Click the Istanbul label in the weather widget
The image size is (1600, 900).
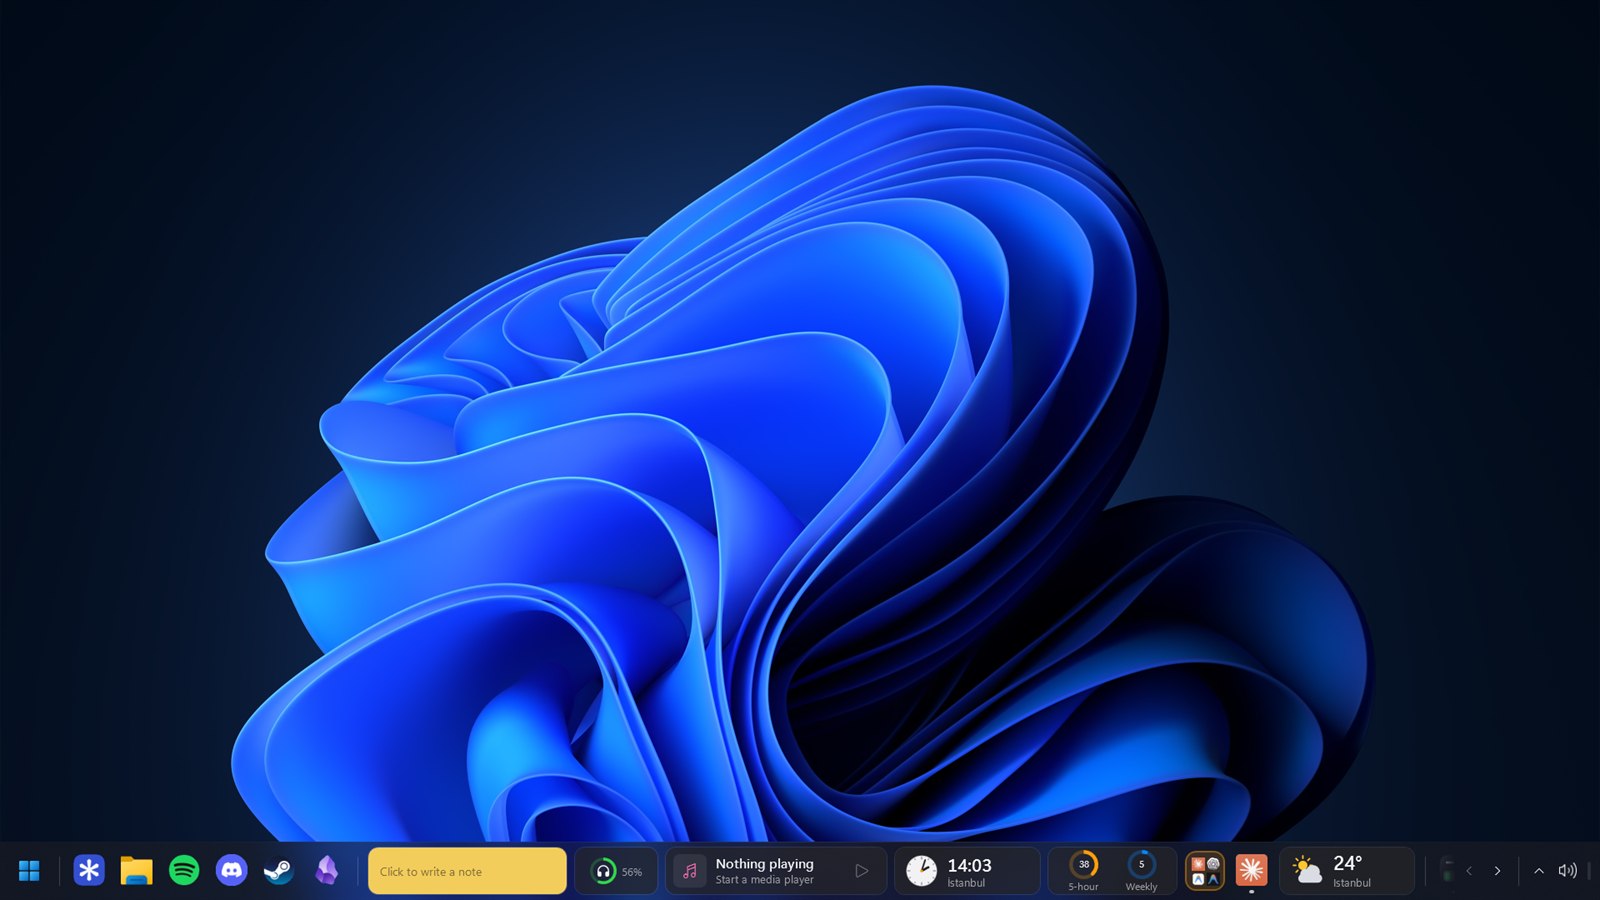point(1352,883)
